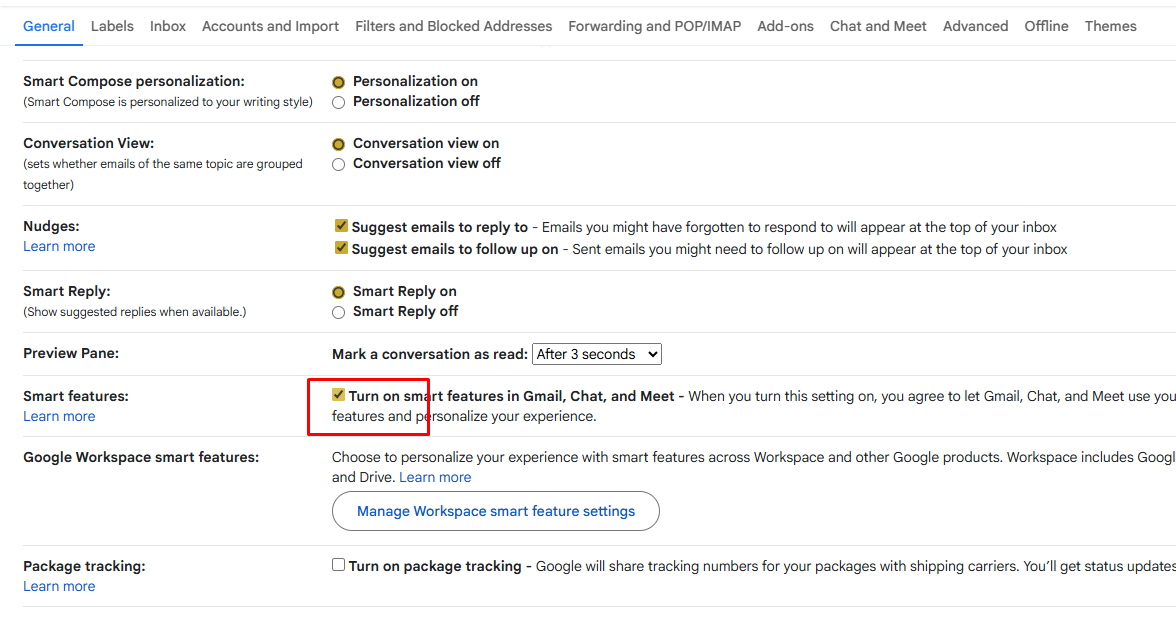The height and width of the screenshot is (619, 1176).
Task: Select Personalization on radio button
Action: point(338,82)
